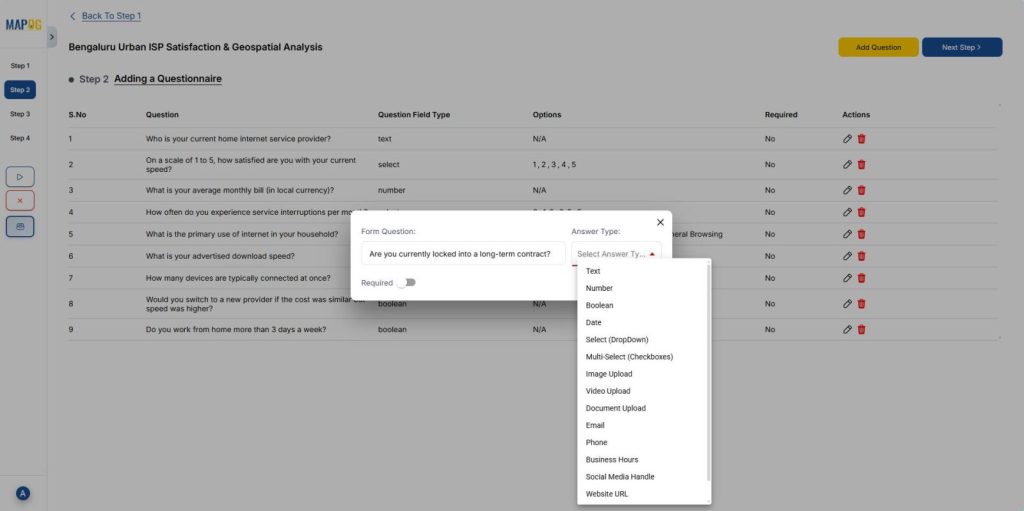The height and width of the screenshot is (511, 1024).
Task: Edit question 3 about monthly bill
Action: tap(847, 190)
